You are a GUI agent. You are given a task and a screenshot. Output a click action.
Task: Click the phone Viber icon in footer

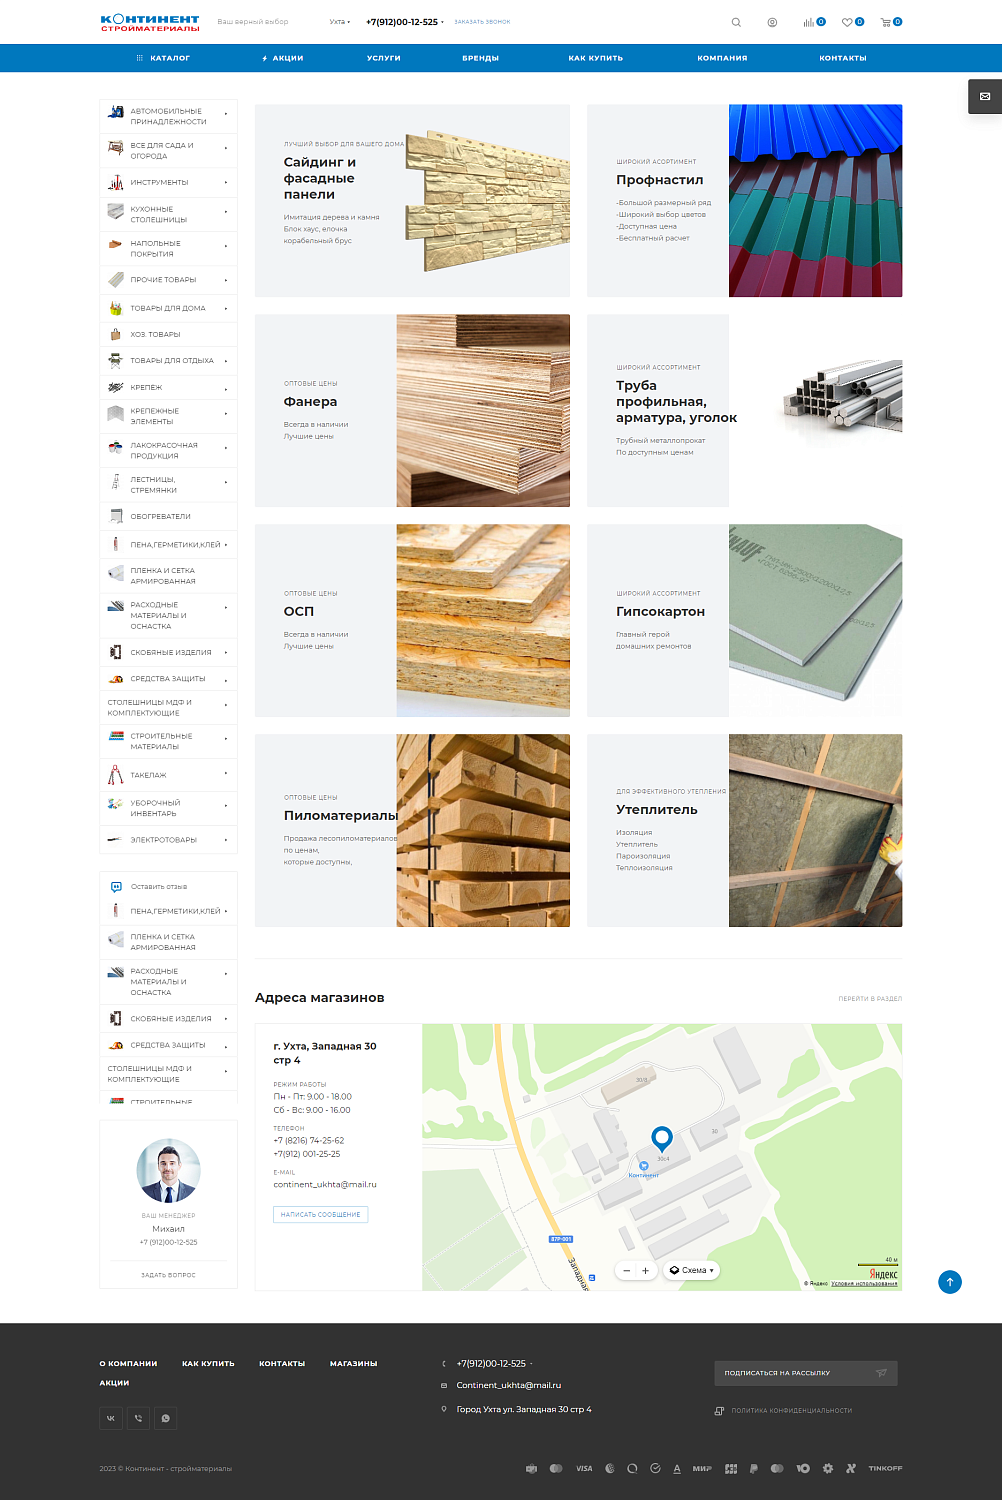tap(138, 1418)
